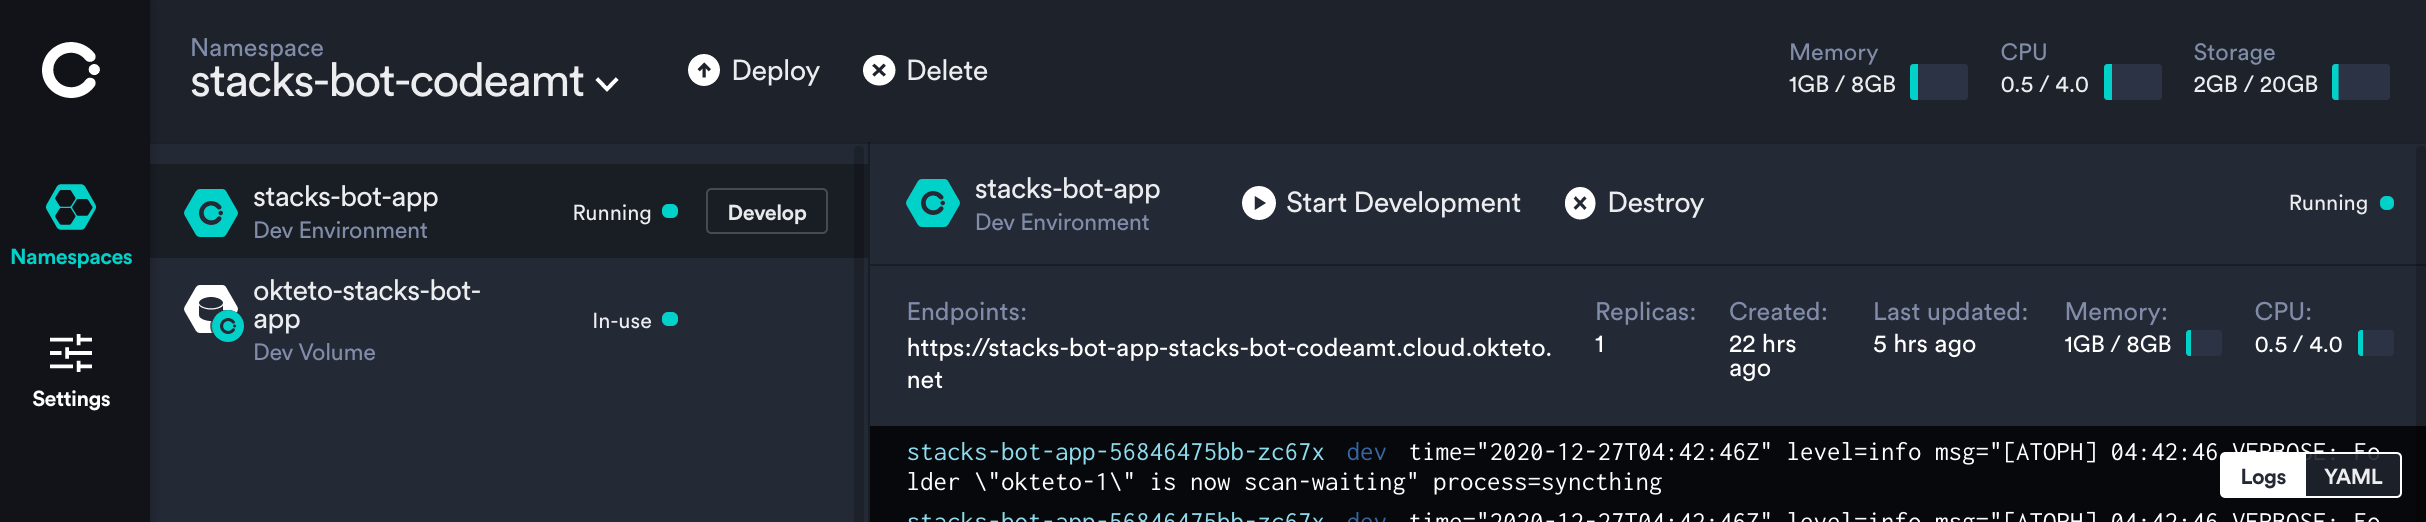Click the 'In-use' status text
The height and width of the screenshot is (522, 2426).
(x=622, y=320)
